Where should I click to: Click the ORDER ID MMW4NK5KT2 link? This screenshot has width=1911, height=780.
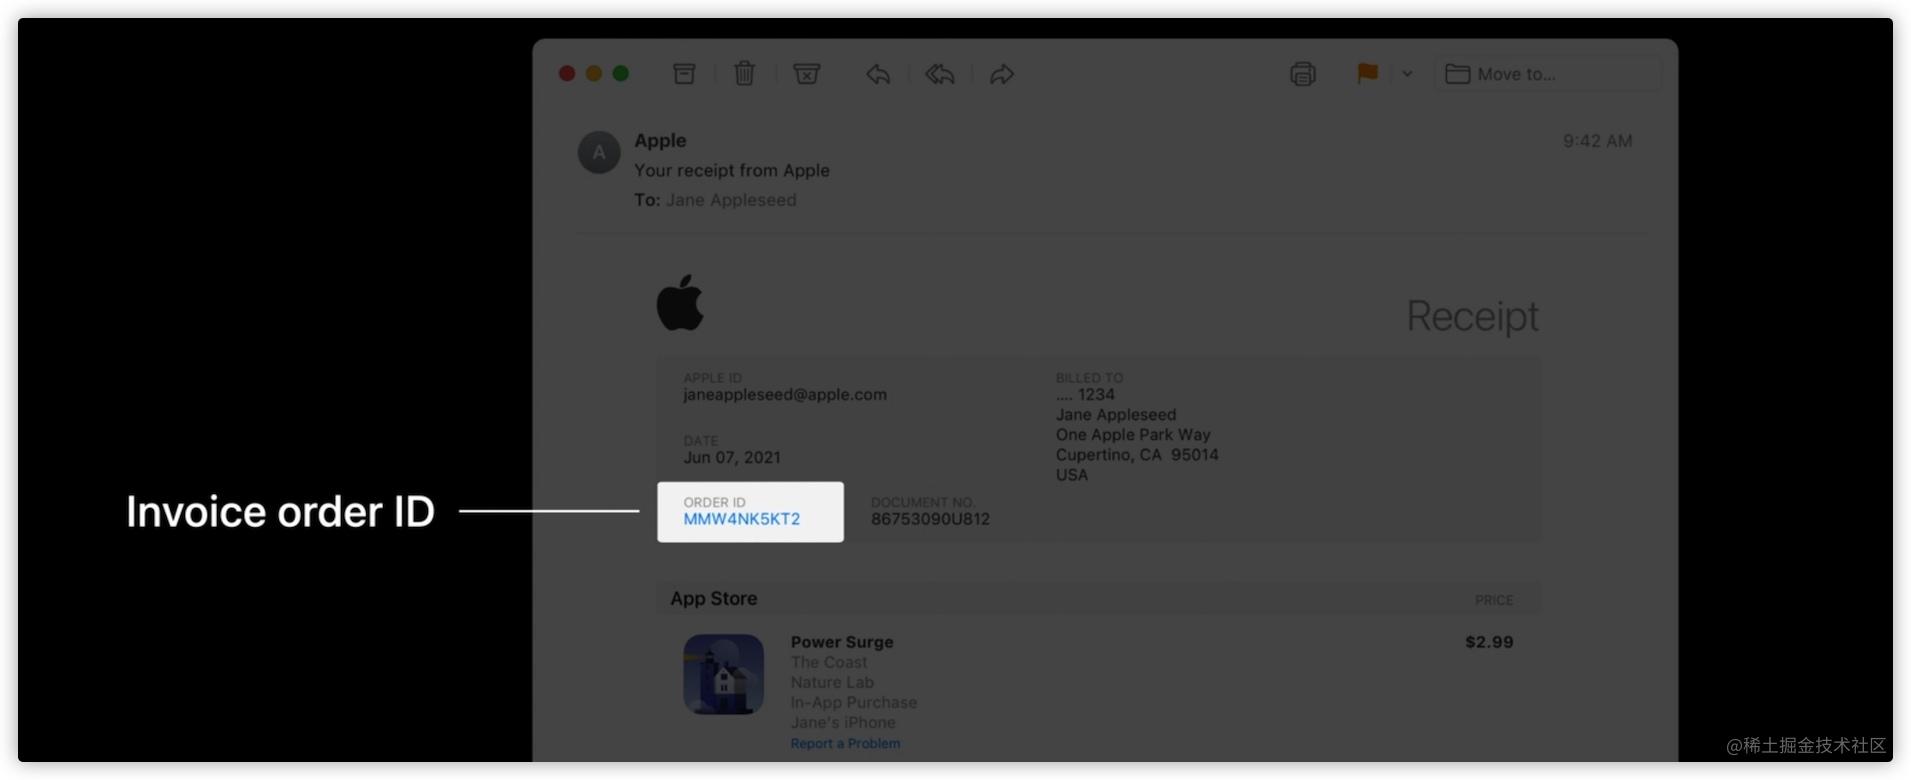coord(742,519)
